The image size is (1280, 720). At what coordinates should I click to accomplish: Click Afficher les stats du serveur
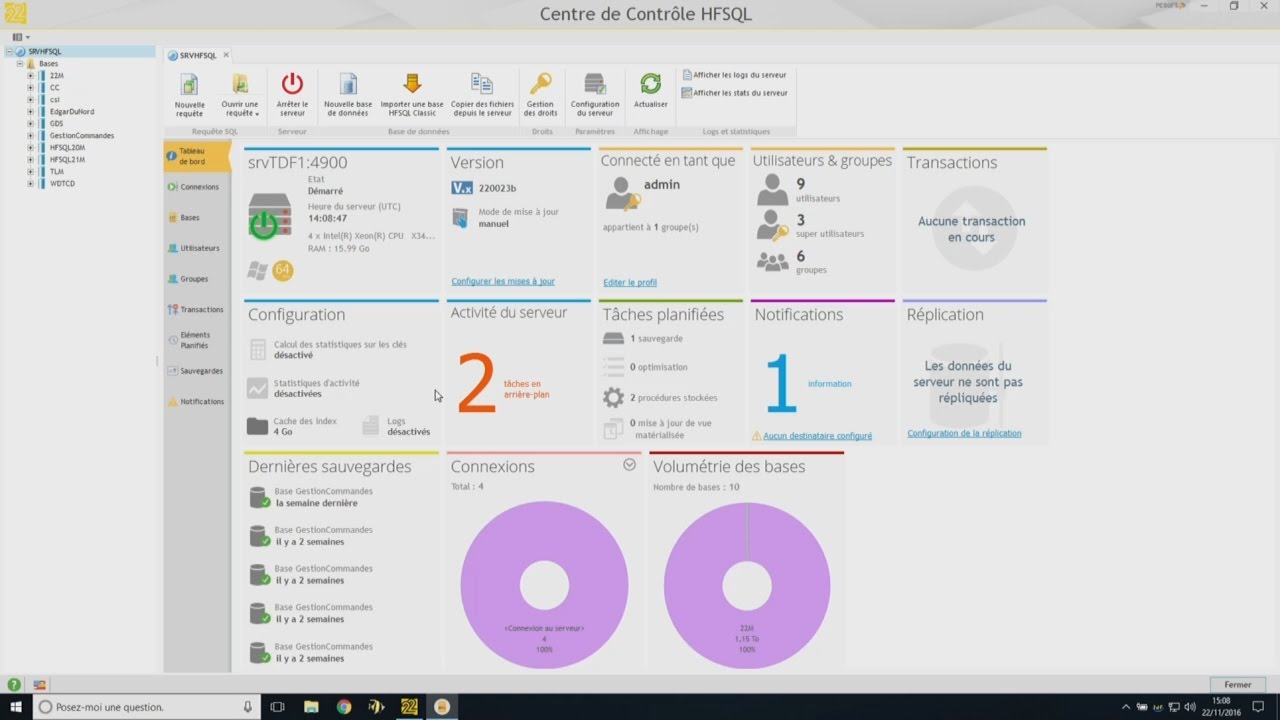click(x=734, y=93)
